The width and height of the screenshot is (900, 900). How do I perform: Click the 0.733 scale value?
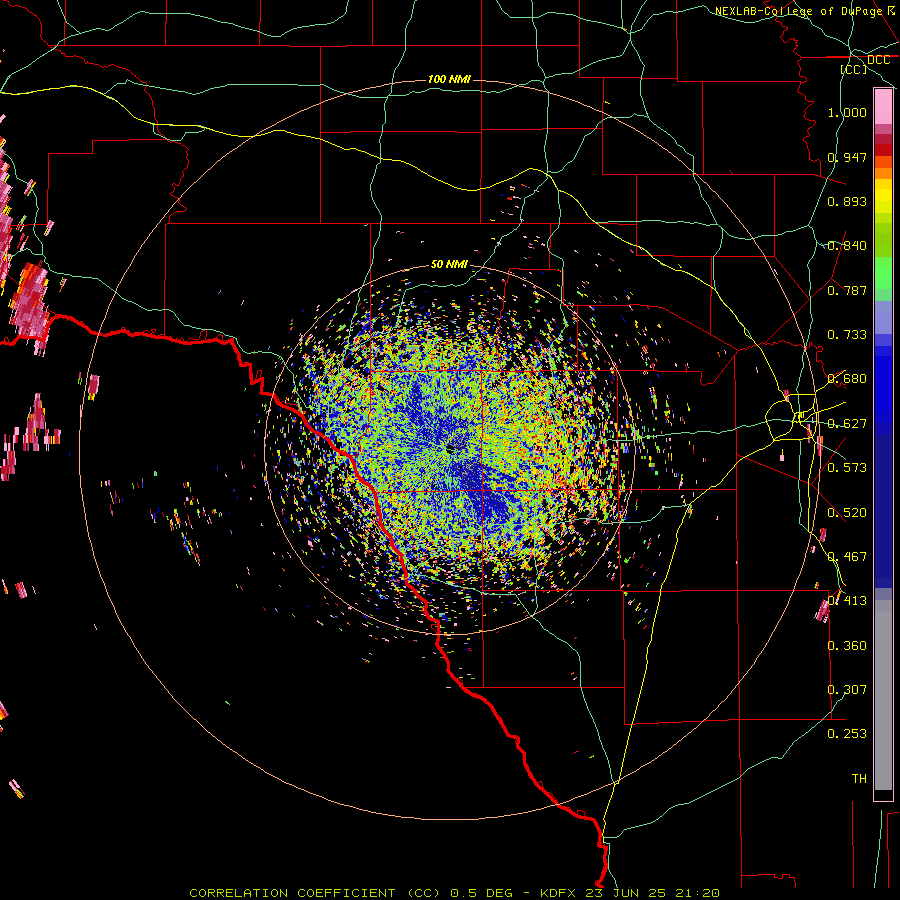[x=847, y=335]
